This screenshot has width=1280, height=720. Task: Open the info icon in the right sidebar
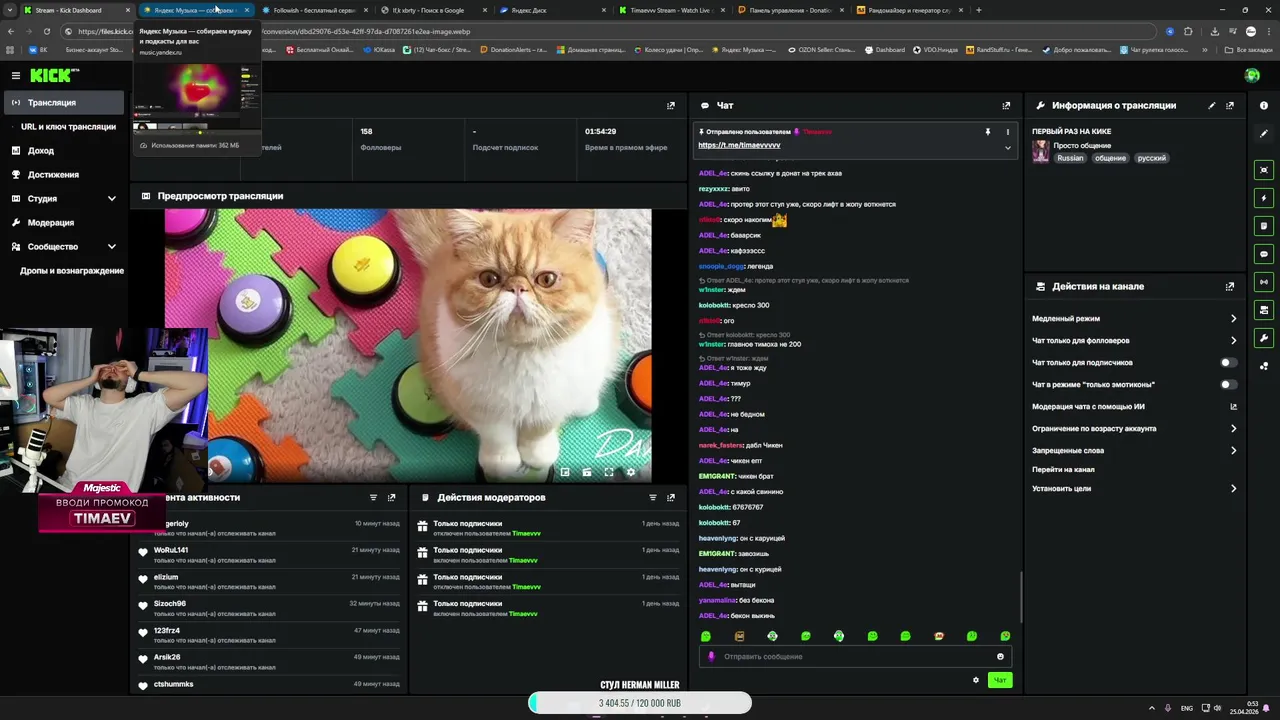pyautogui.click(x=1264, y=105)
